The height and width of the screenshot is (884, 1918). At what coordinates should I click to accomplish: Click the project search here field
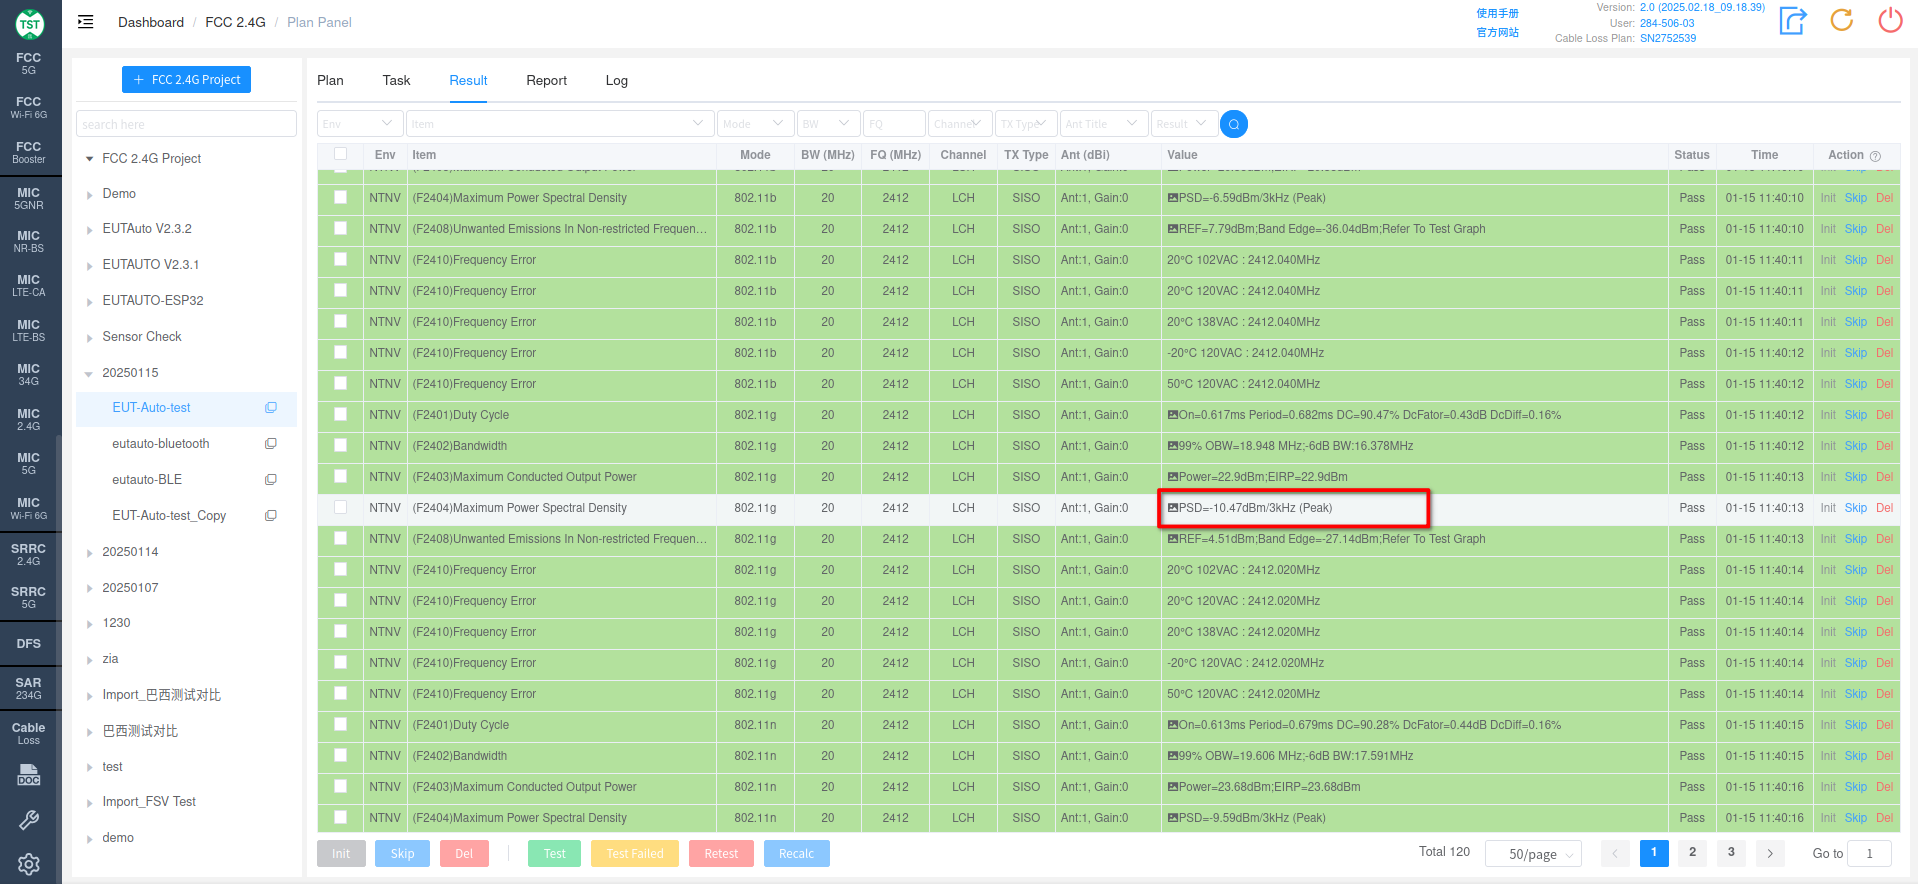(186, 124)
